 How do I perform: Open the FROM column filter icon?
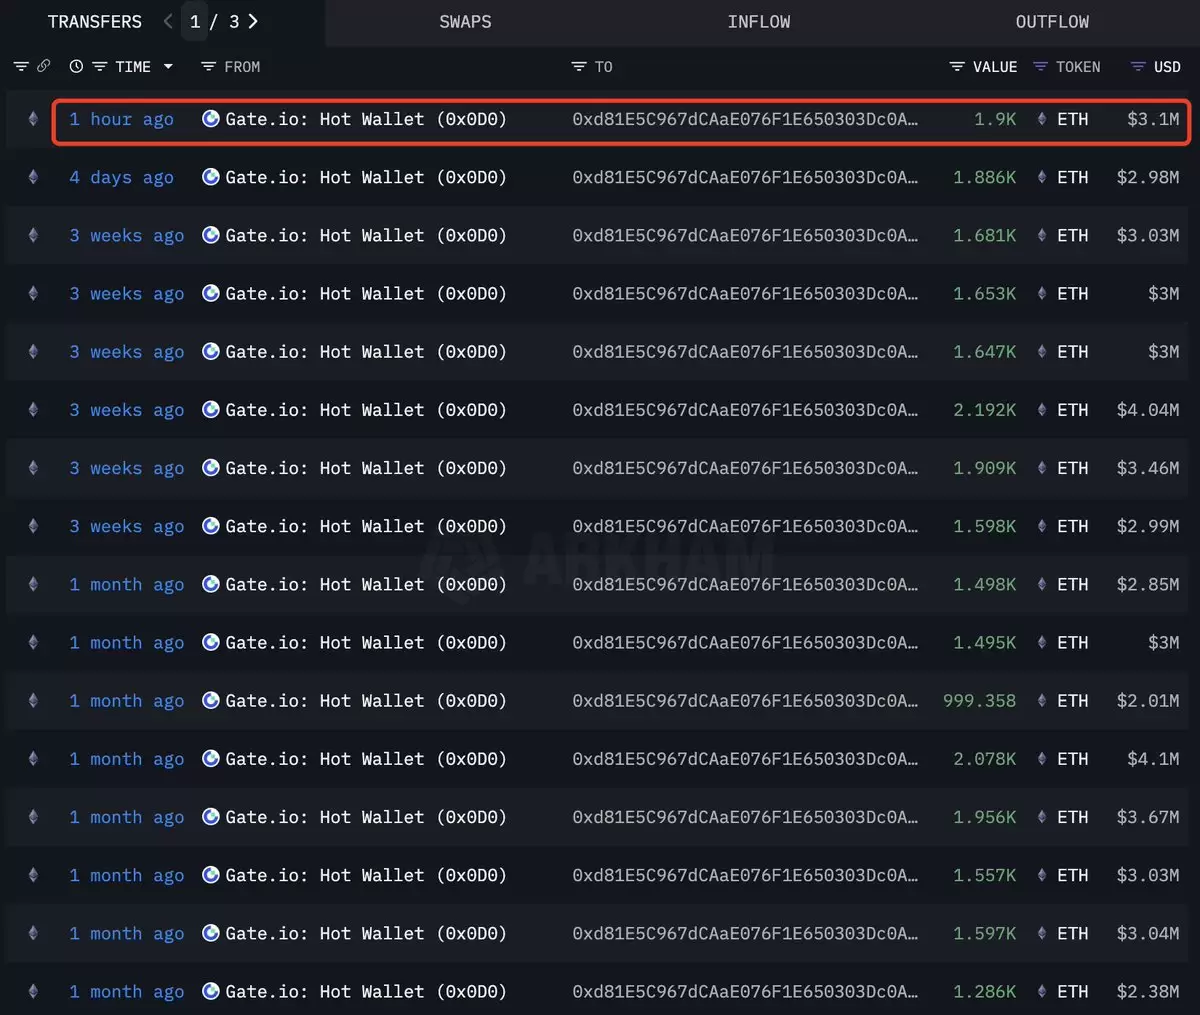(209, 66)
